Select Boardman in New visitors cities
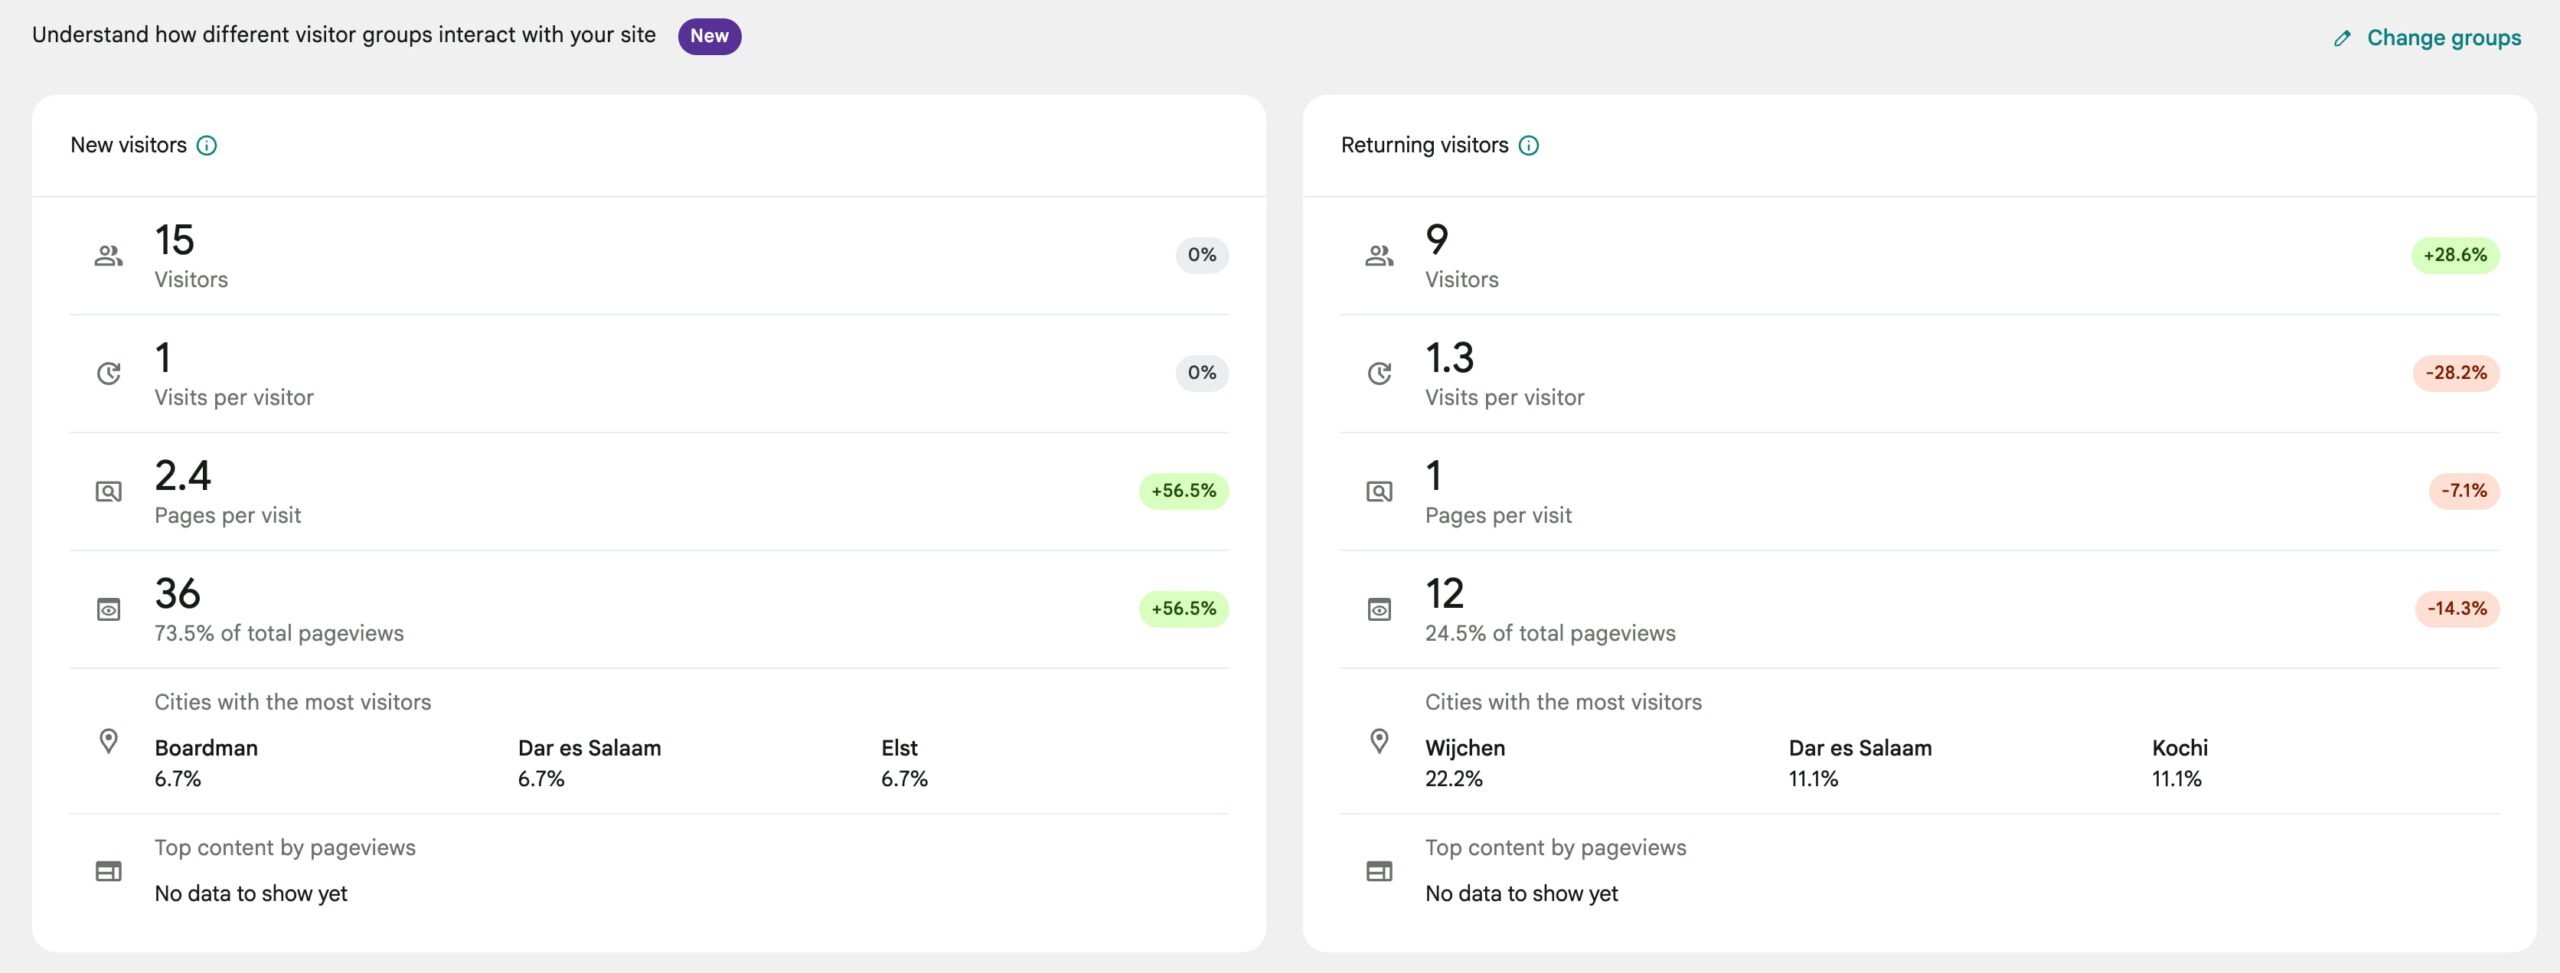The height and width of the screenshot is (973, 2560). 206,748
